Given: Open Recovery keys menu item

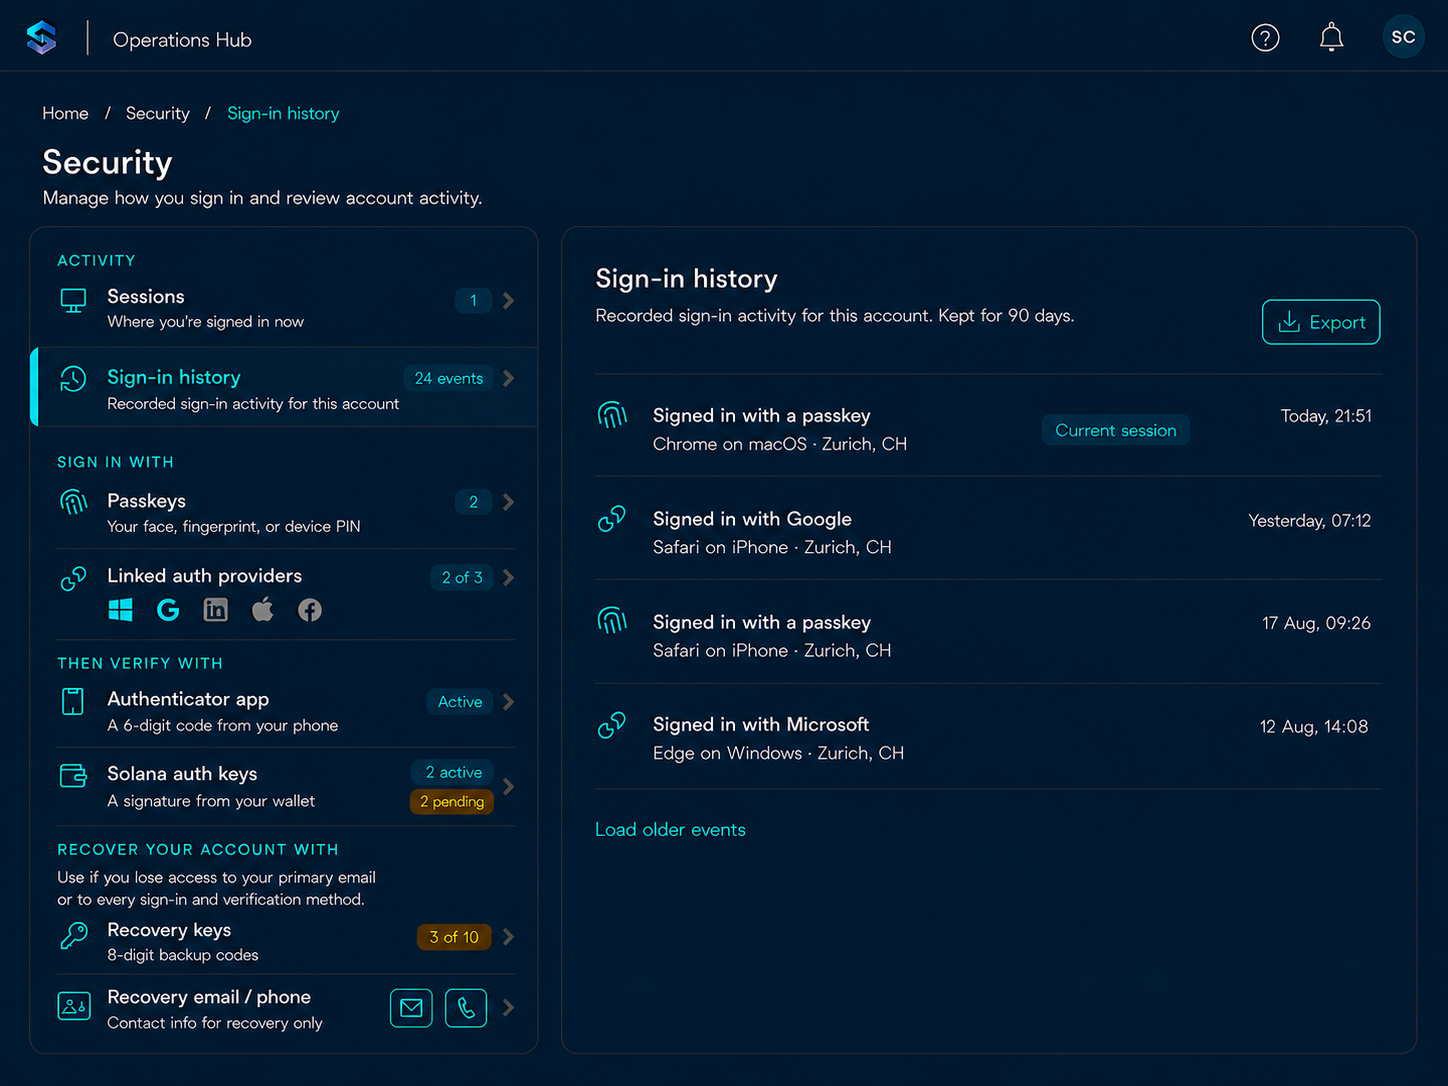Looking at the screenshot, I should coord(286,941).
